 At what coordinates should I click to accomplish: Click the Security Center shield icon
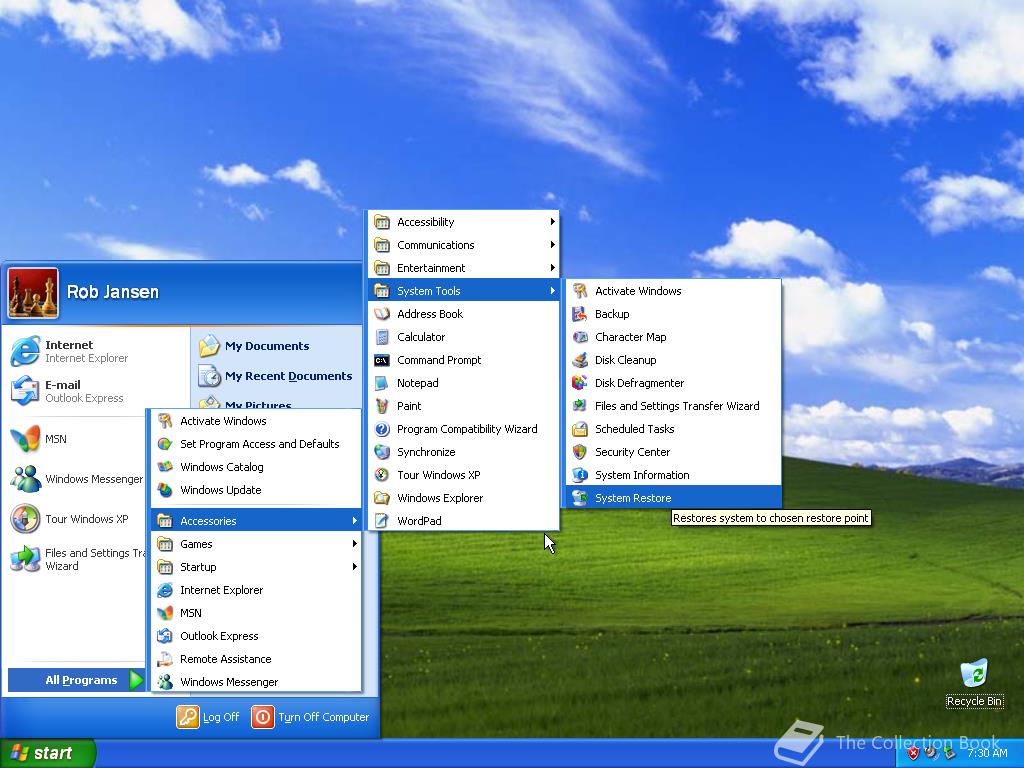[x=579, y=452]
